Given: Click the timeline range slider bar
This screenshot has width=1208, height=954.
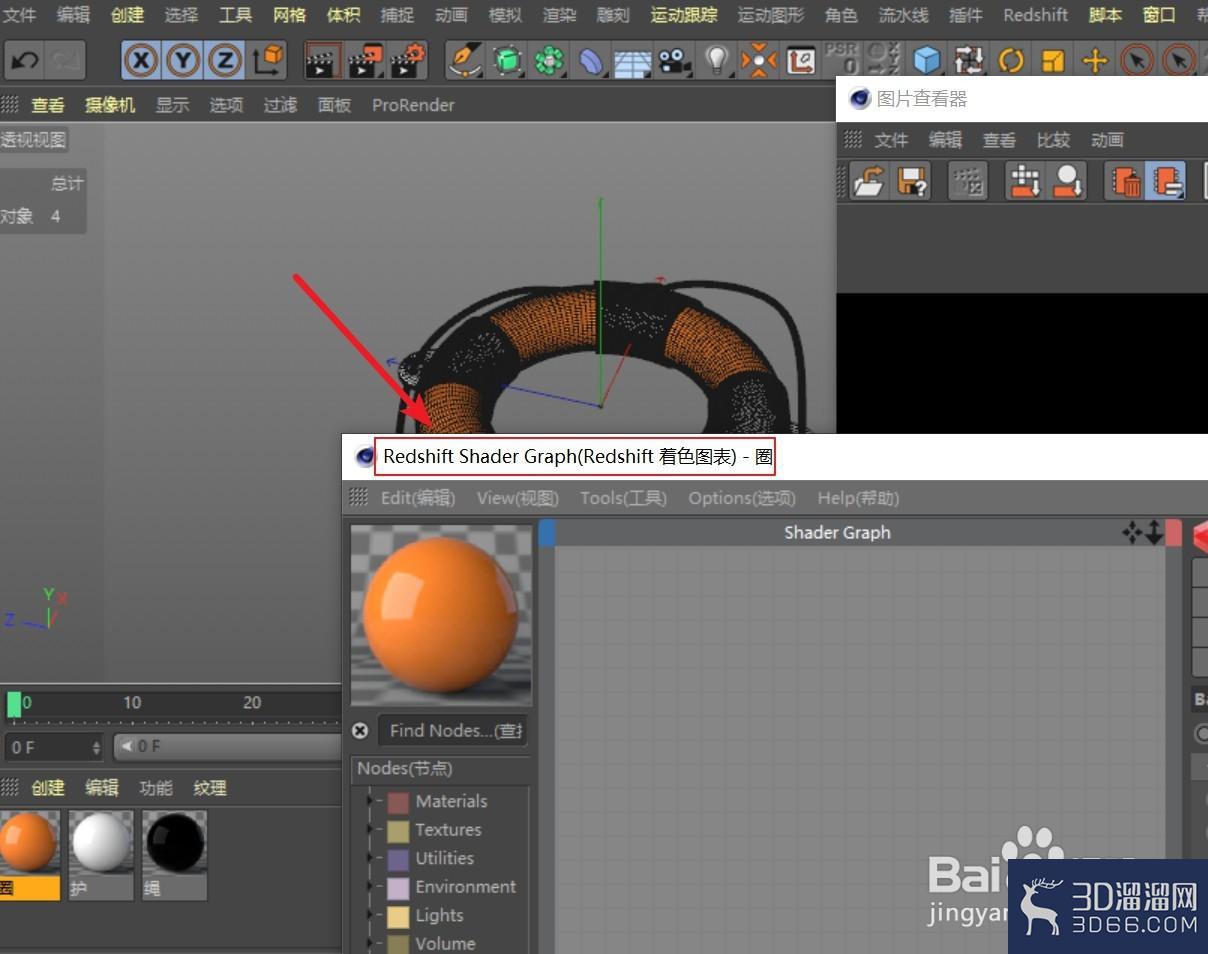Looking at the screenshot, I should coord(228,746).
